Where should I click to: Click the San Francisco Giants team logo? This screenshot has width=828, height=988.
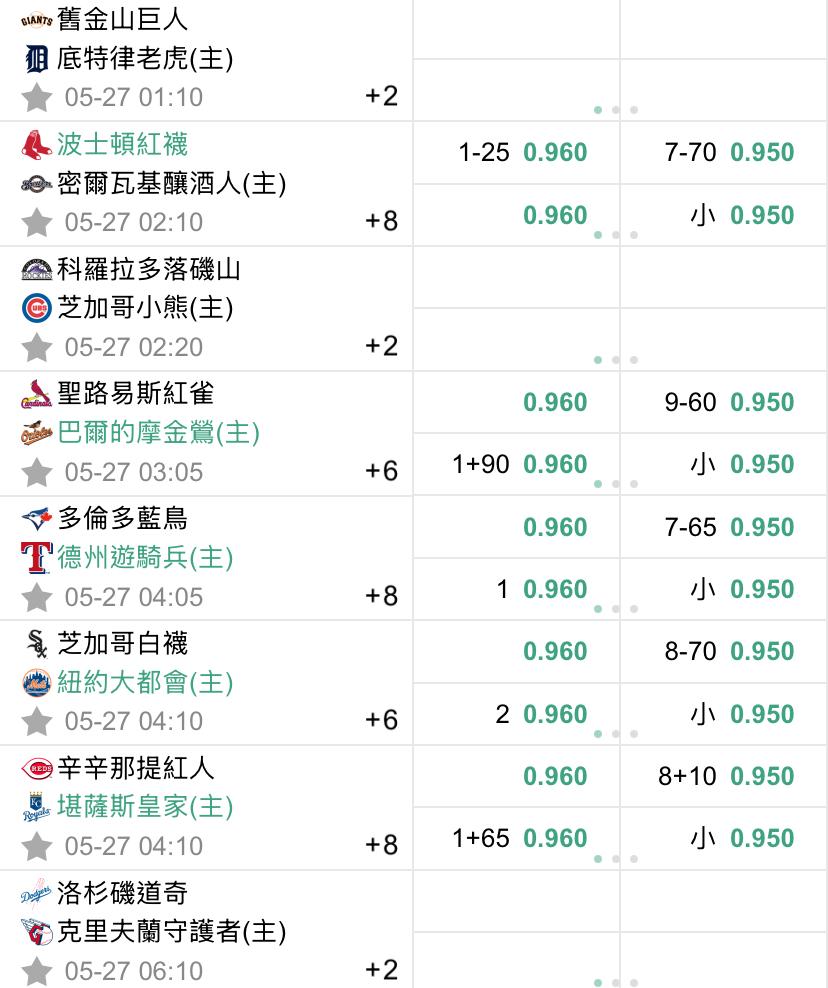pos(36,20)
